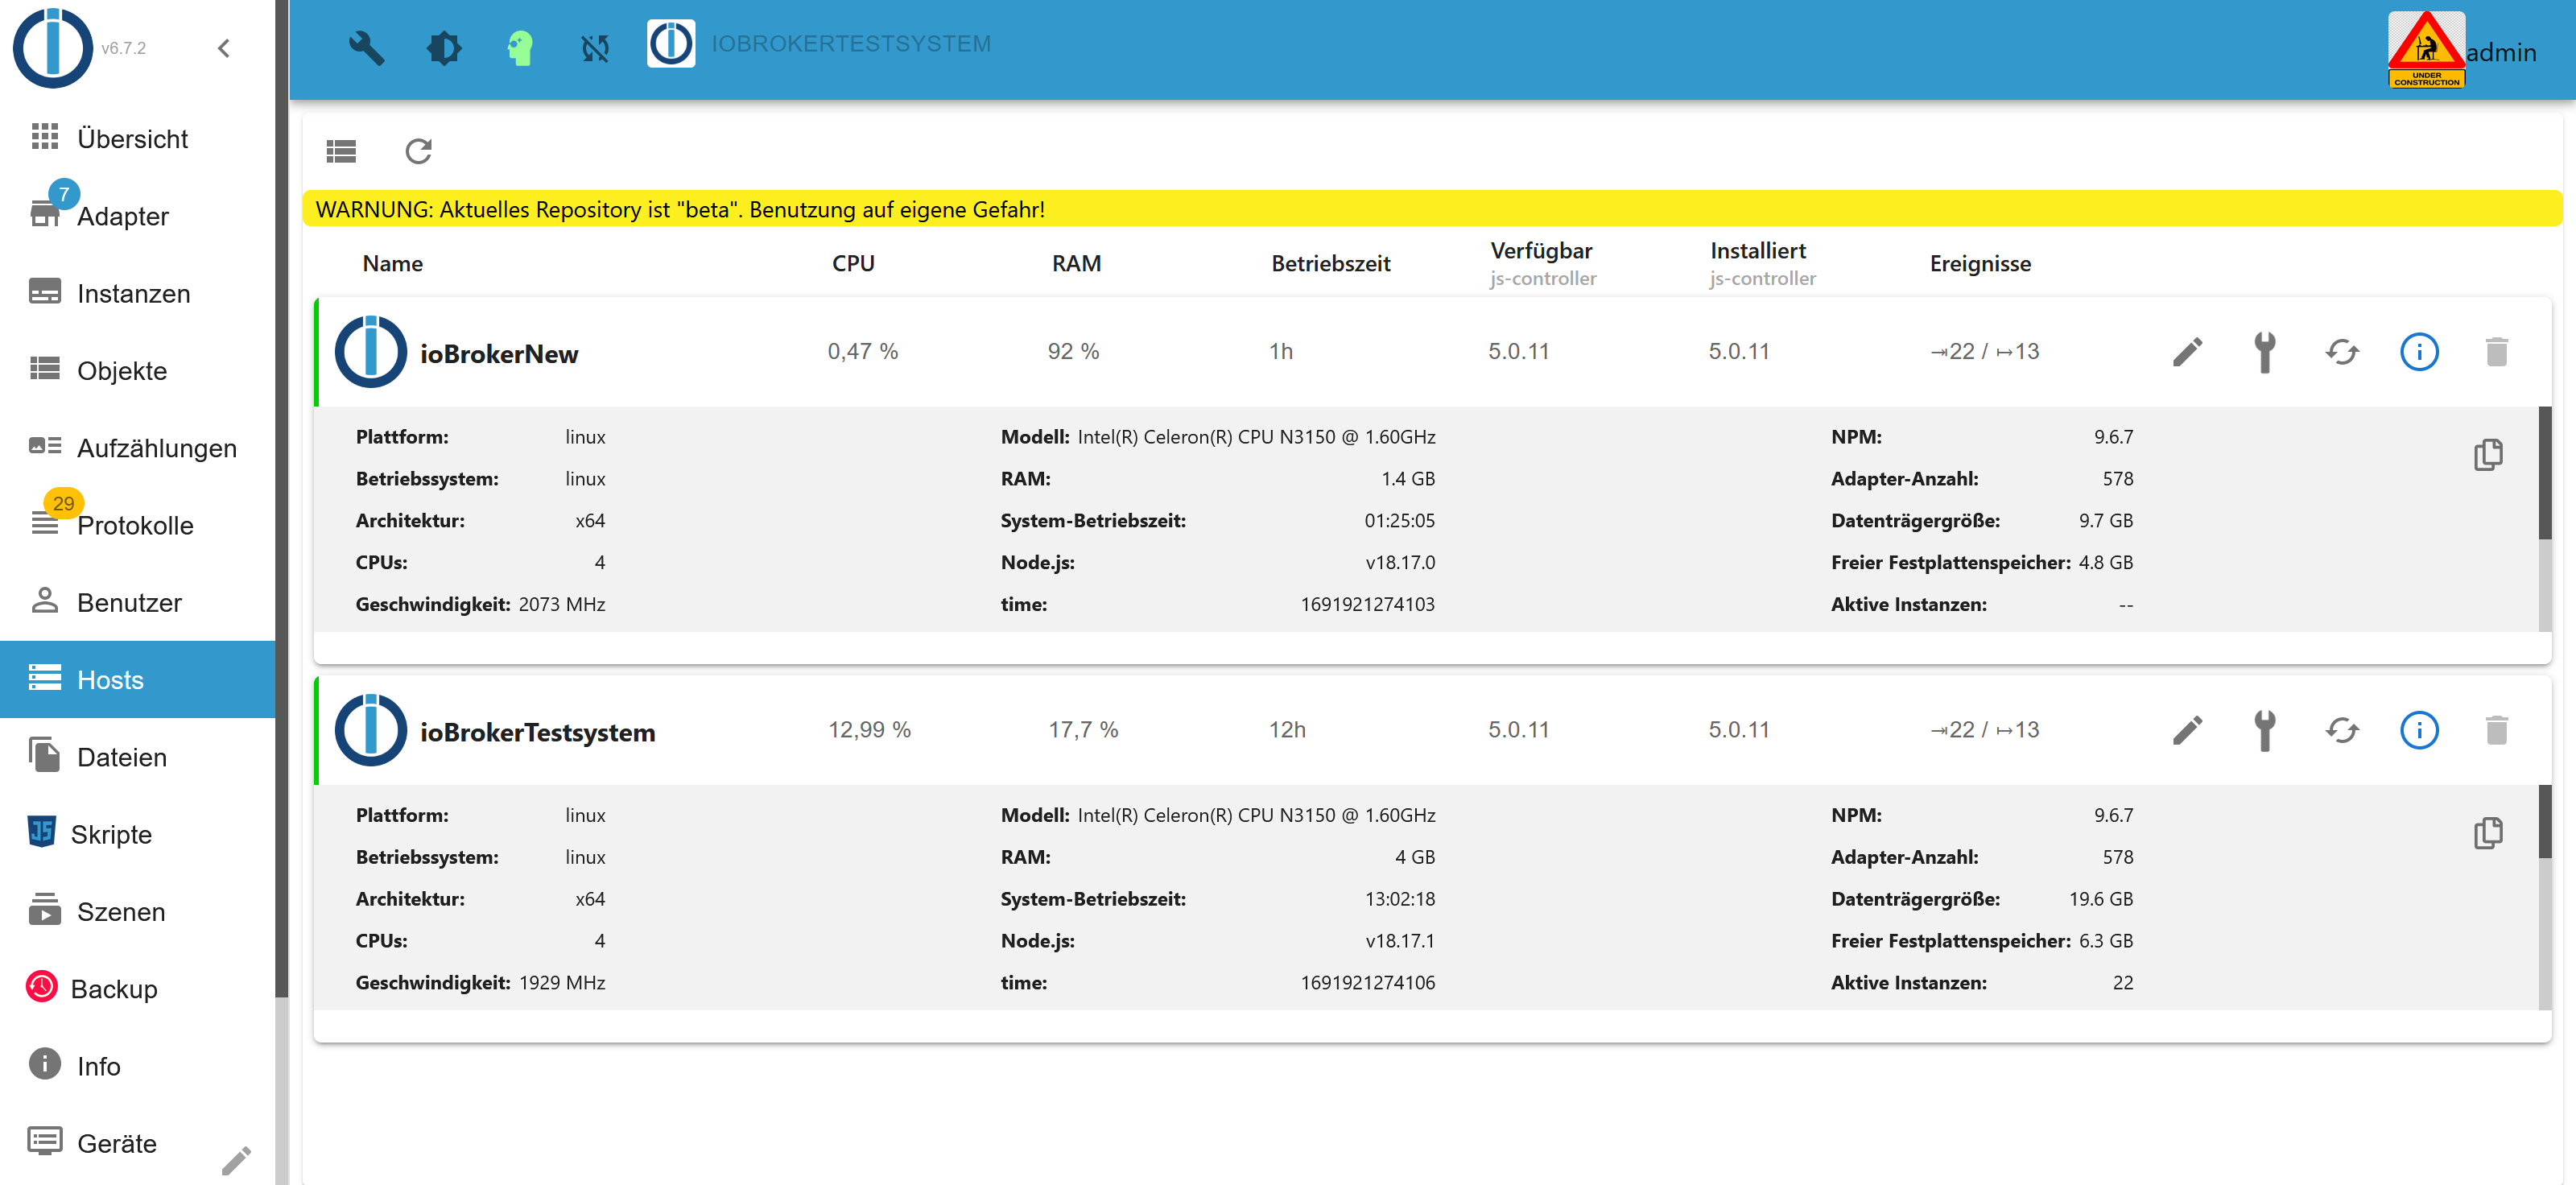Delete the ioBrokerNew host via trash icon

tap(2496, 352)
